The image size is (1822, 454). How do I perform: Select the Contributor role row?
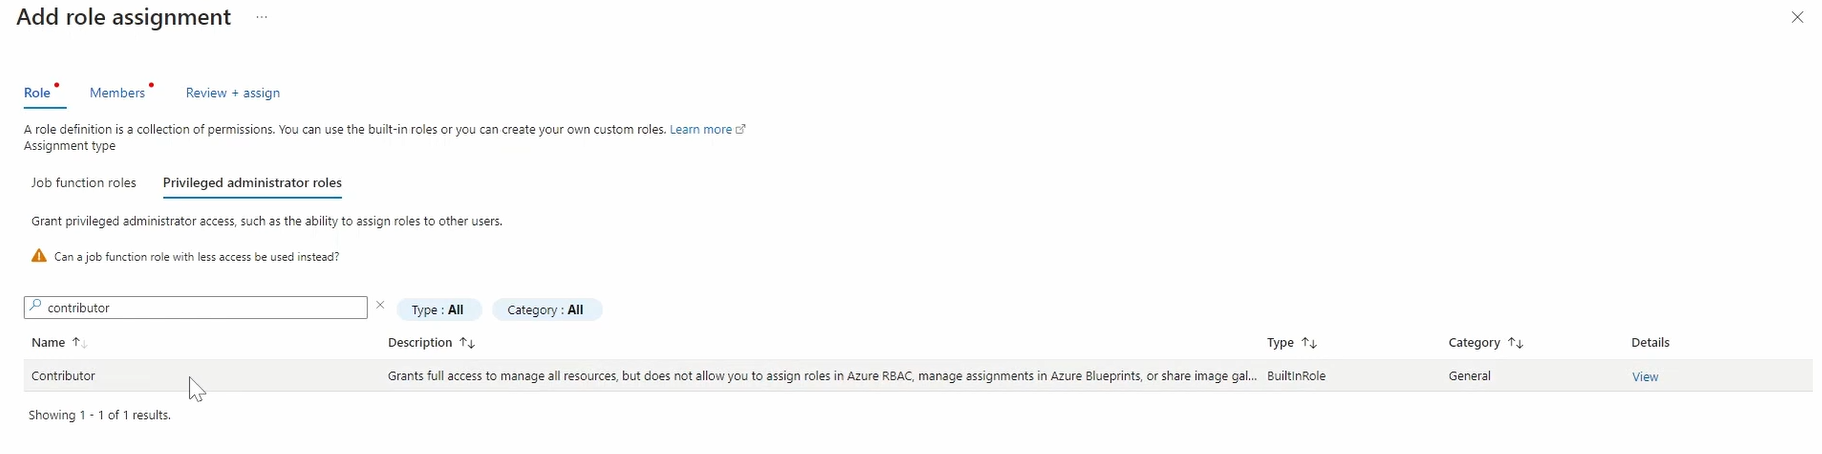[64, 376]
